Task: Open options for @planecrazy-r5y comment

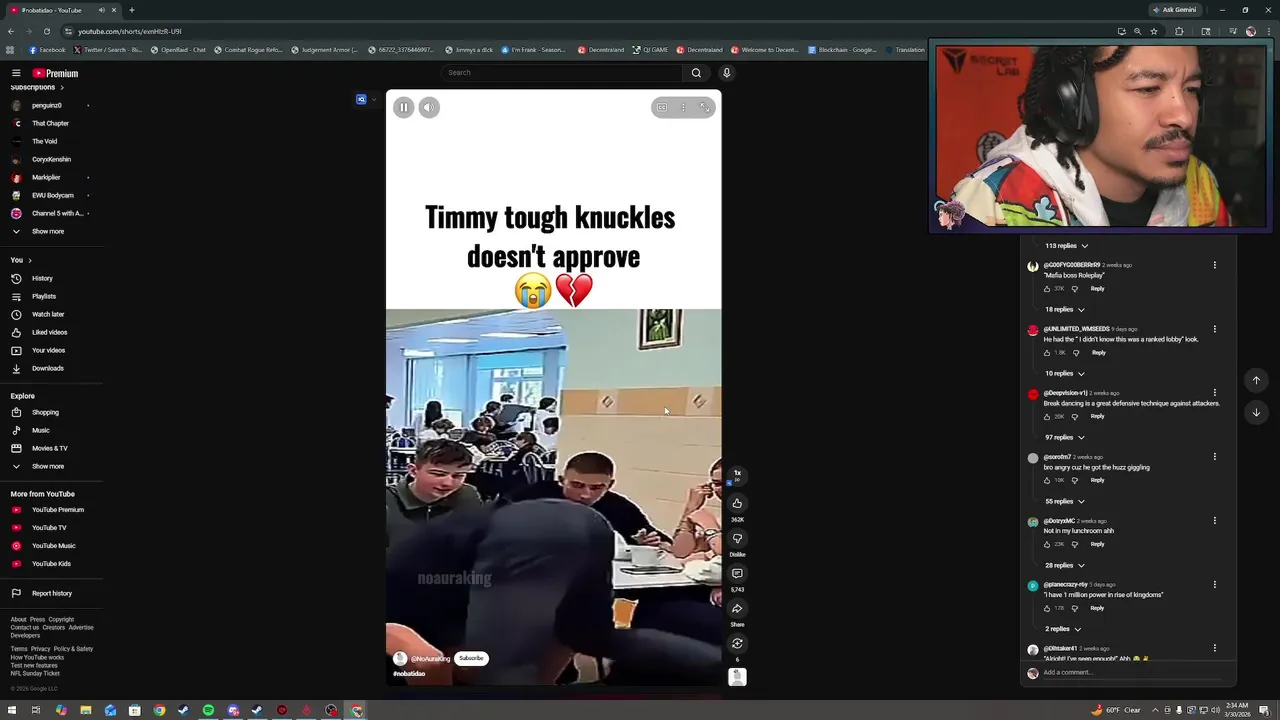Action: [1215, 585]
